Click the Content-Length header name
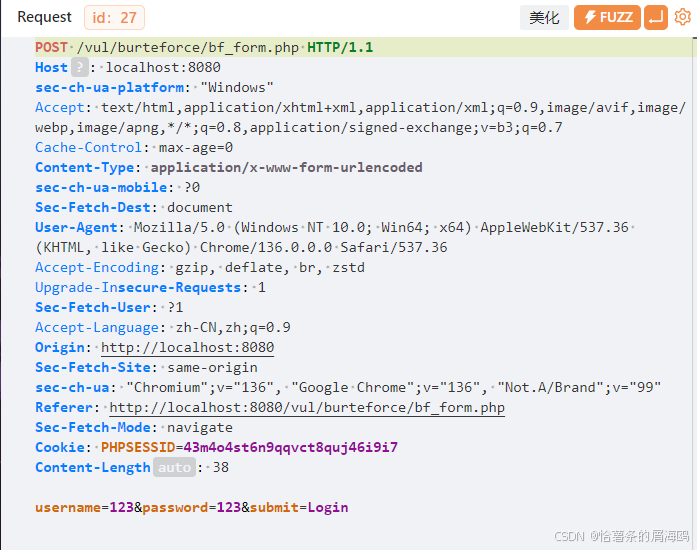The image size is (697, 550). (93, 467)
